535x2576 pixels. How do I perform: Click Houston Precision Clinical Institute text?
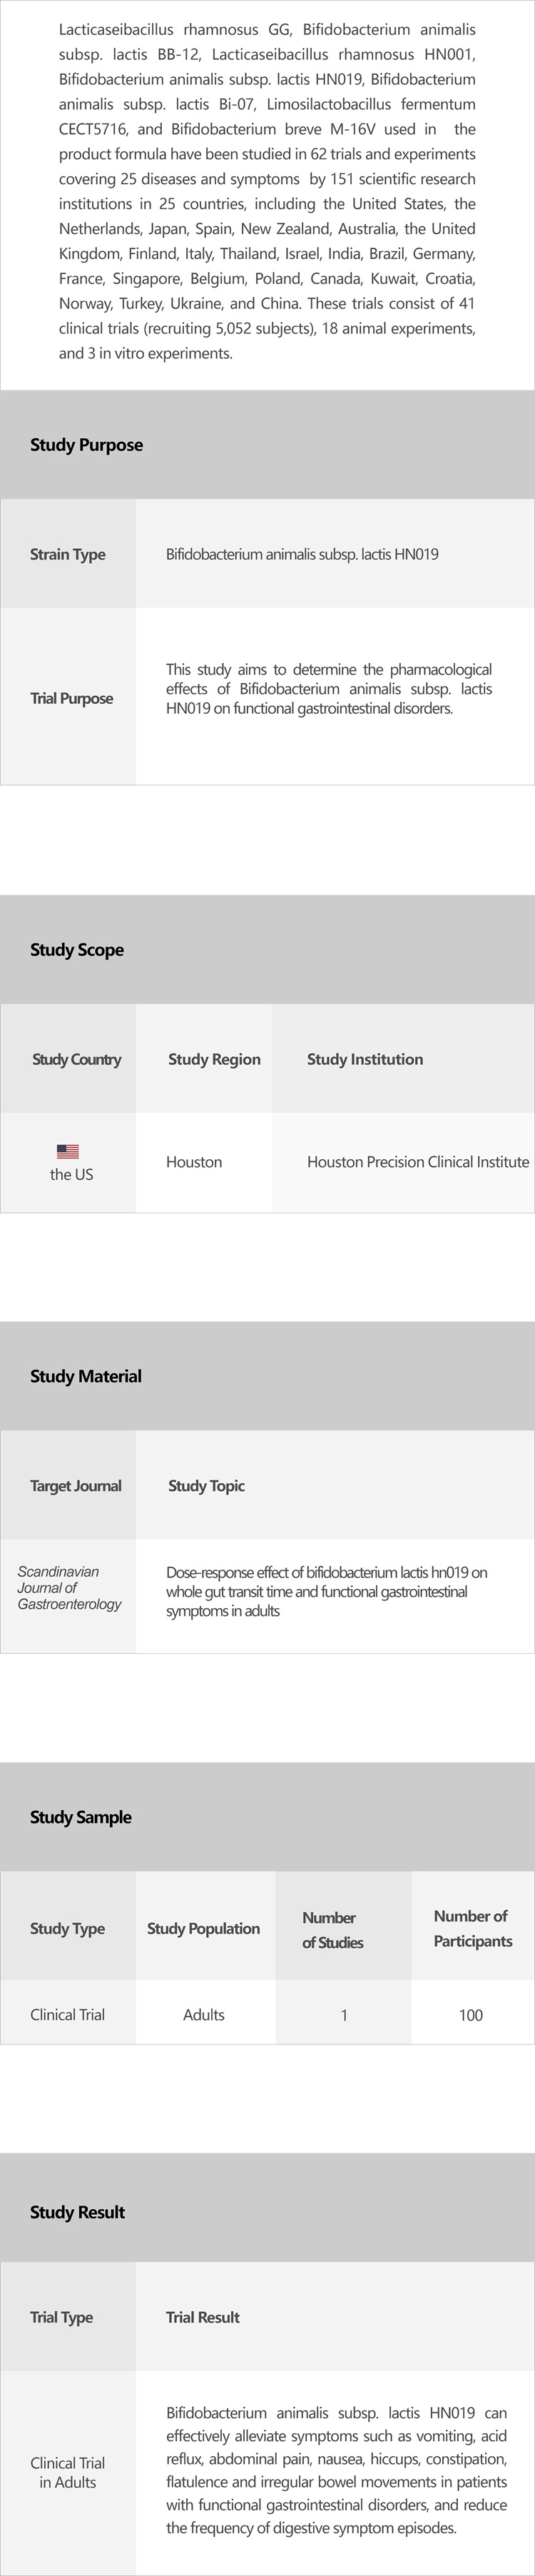pyautogui.click(x=417, y=1162)
